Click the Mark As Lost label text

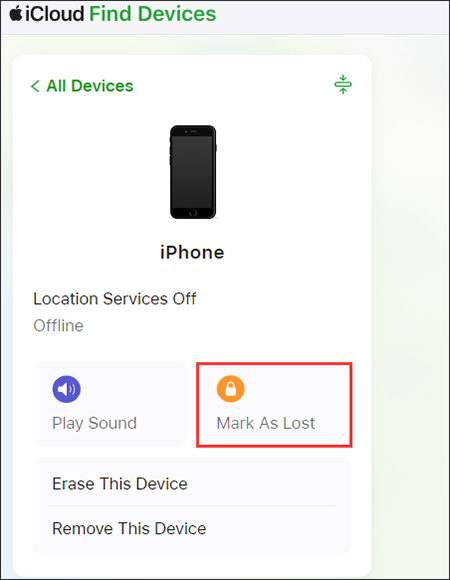(x=265, y=423)
